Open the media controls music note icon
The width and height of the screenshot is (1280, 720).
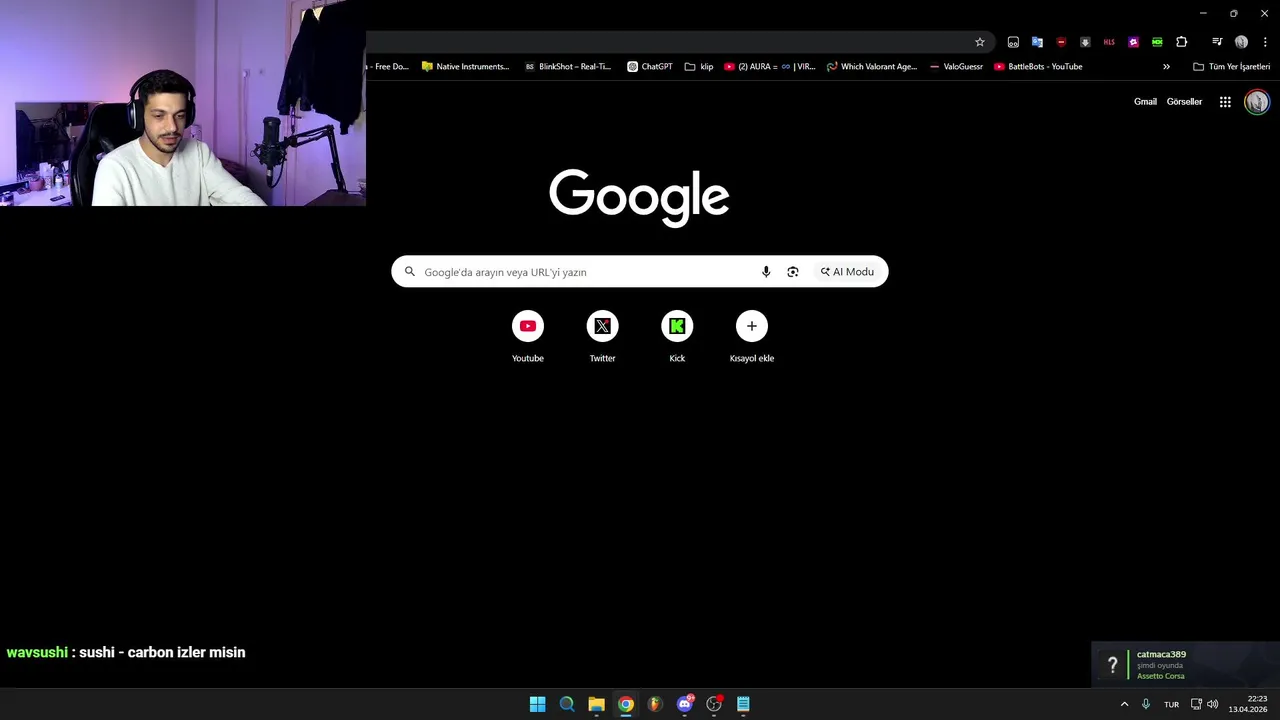point(1217,42)
